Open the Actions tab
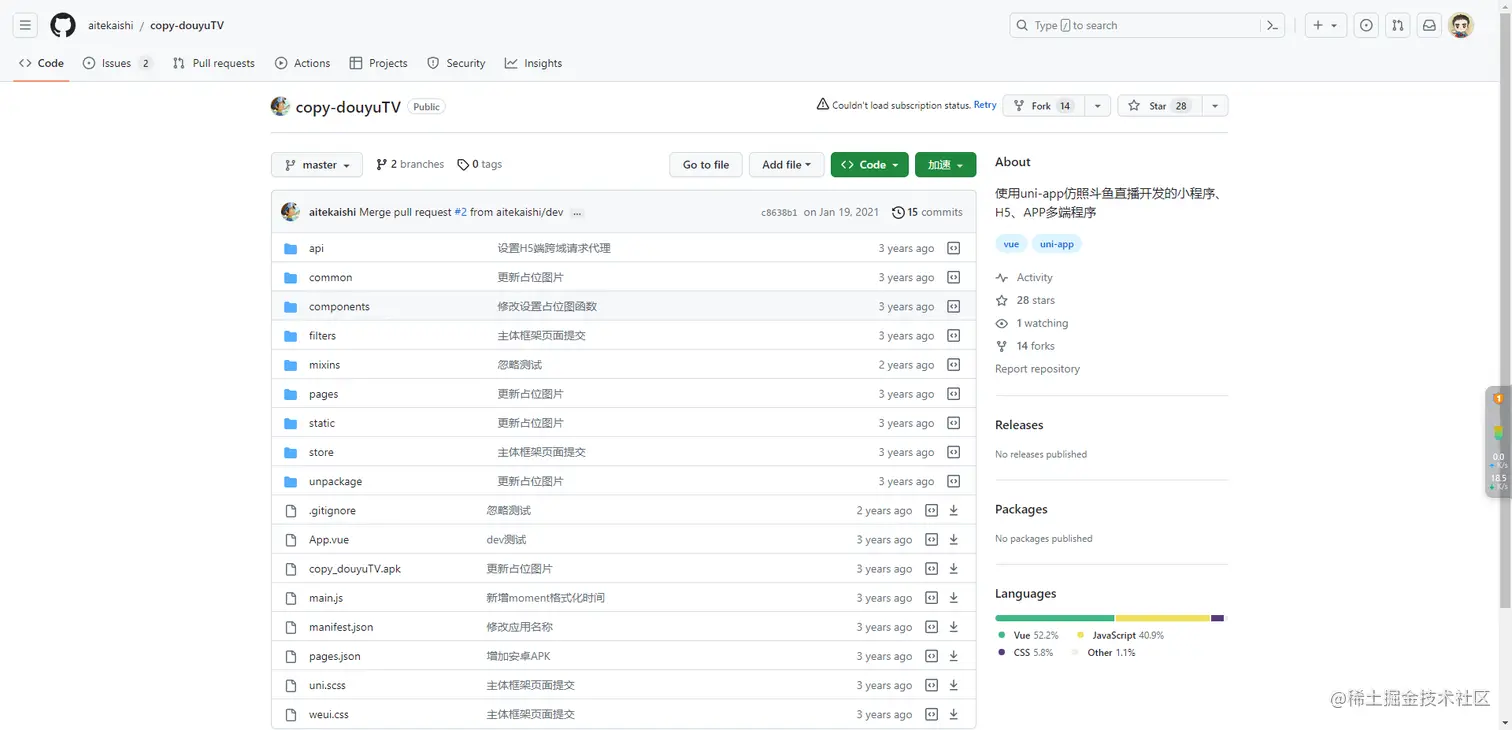The image size is (1512, 730). coord(302,63)
